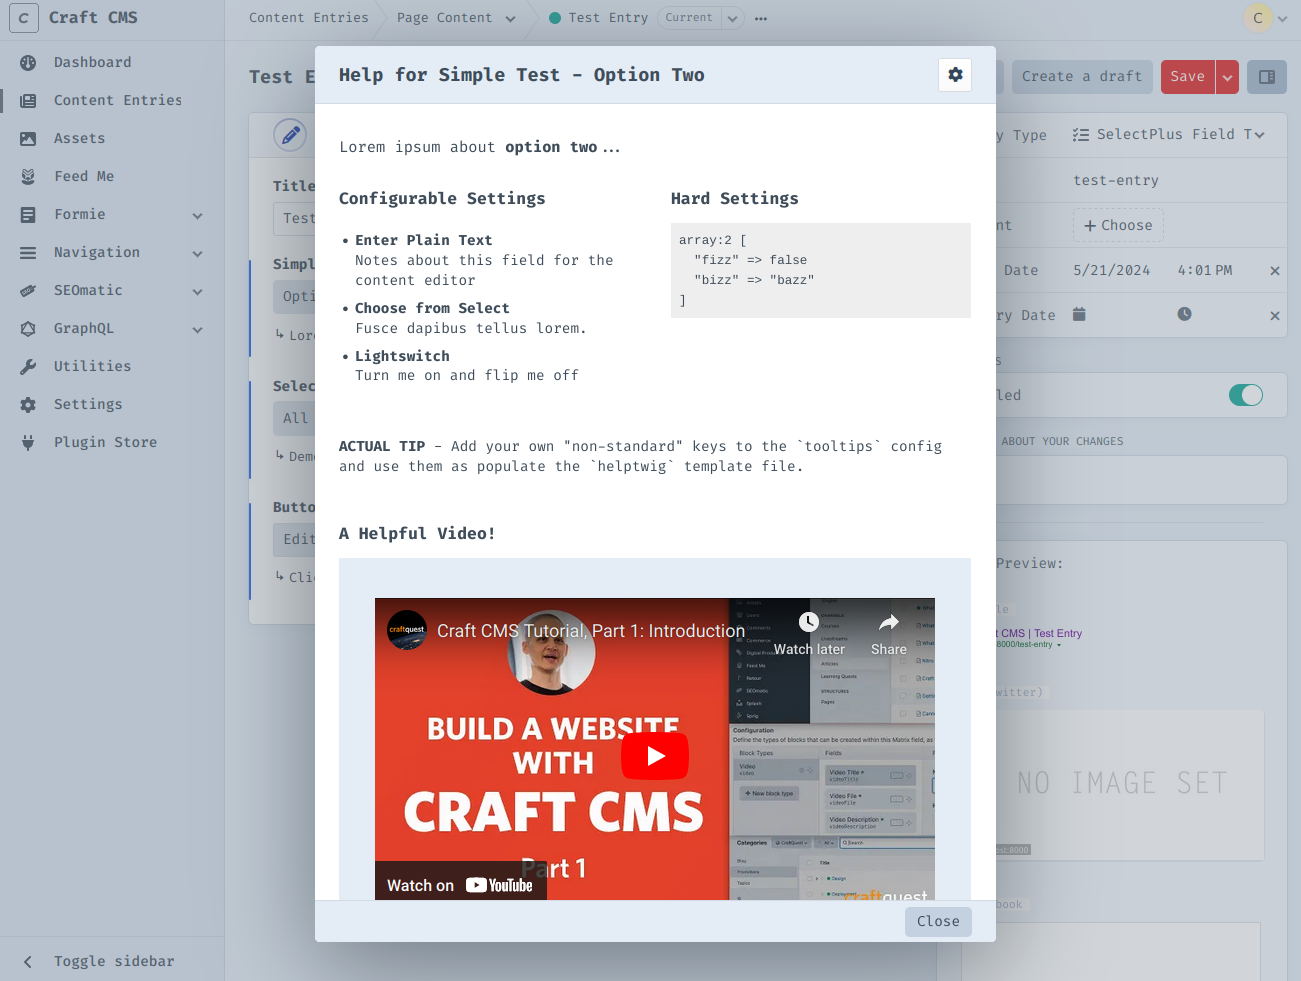The image size is (1301, 981).
Task: Open the user account menu avatar
Action: (x=1258, y=17)
